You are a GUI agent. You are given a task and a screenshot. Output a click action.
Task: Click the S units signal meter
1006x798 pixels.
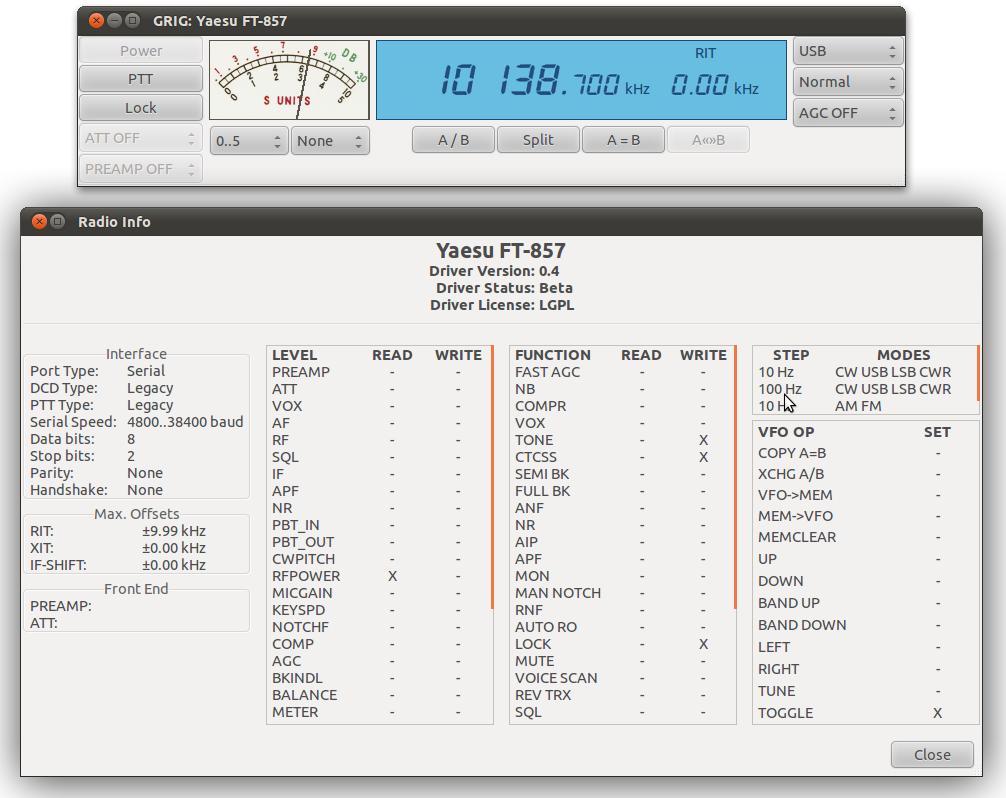click(289, 80)
